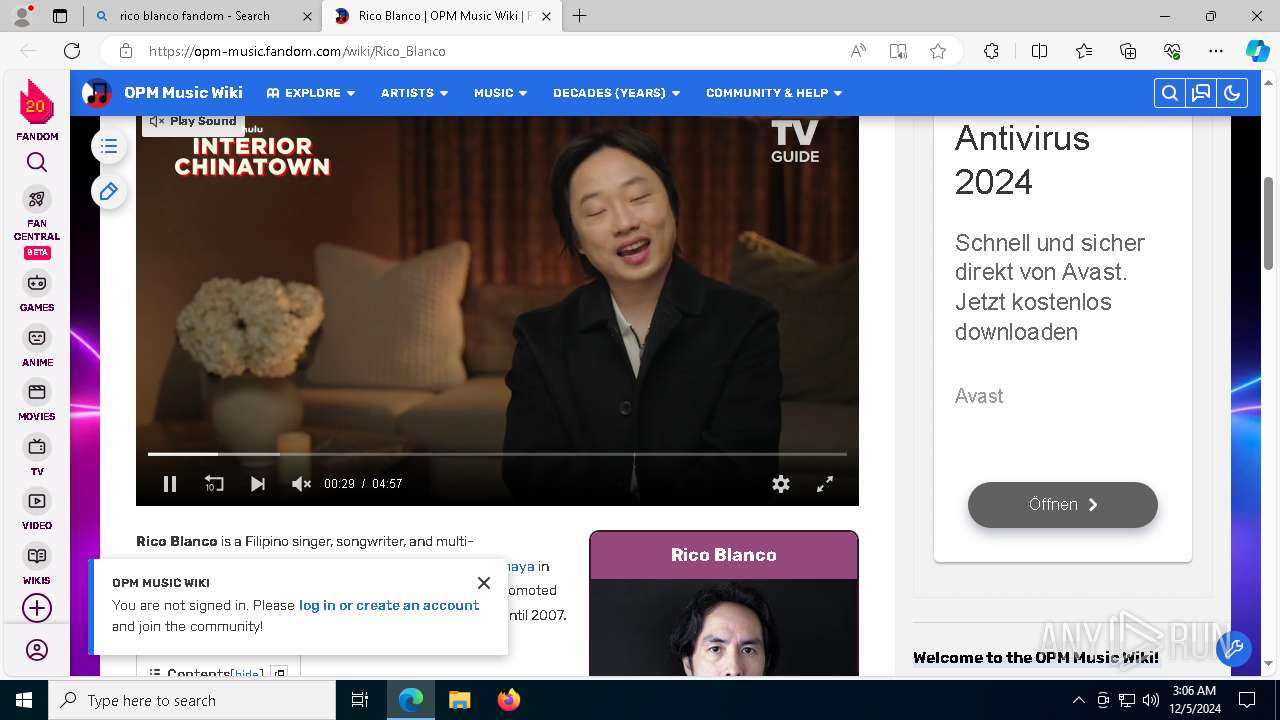Enter Immersive Reader
This screenshot has height=720, width=1280.
(x=898, y=51)
